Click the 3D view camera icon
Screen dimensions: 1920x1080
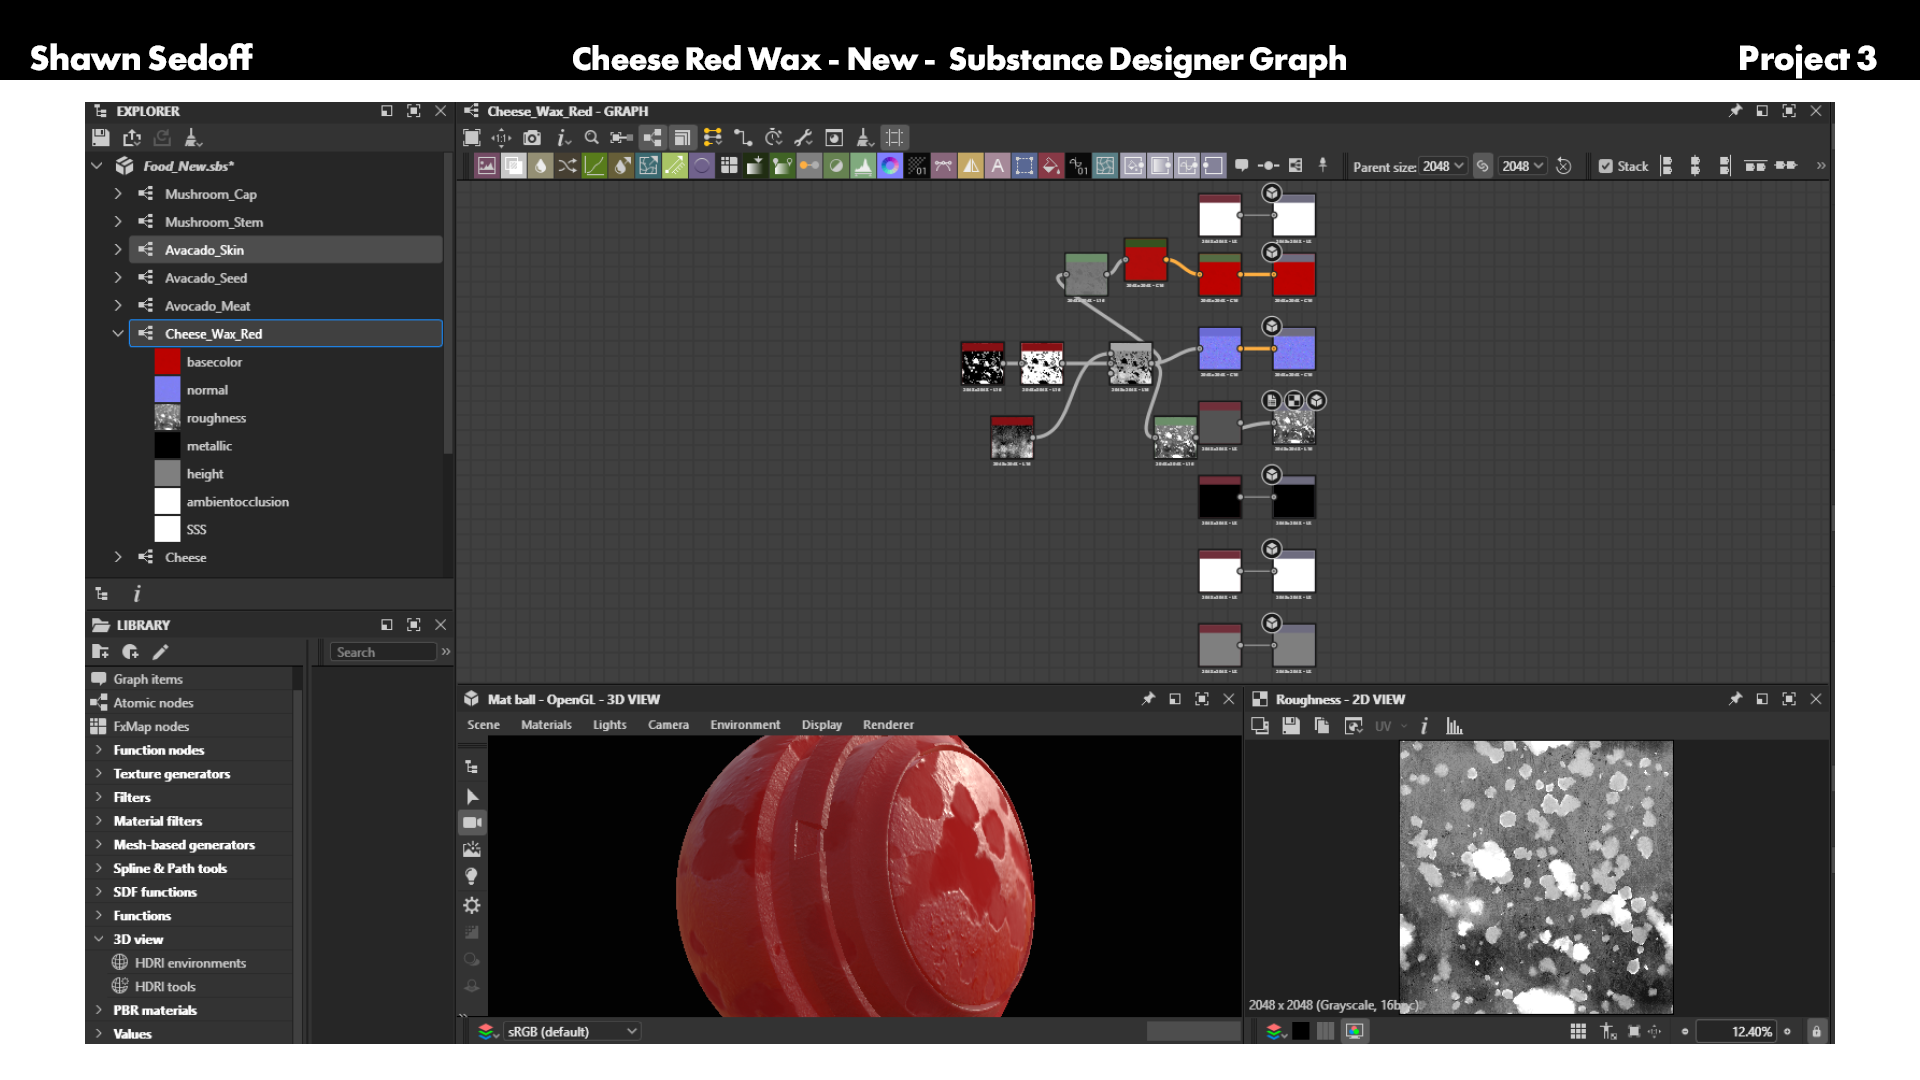pos(472,822)
